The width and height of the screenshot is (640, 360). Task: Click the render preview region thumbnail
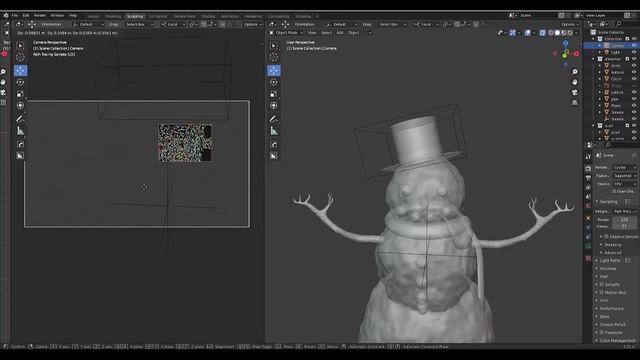(185, 143)
